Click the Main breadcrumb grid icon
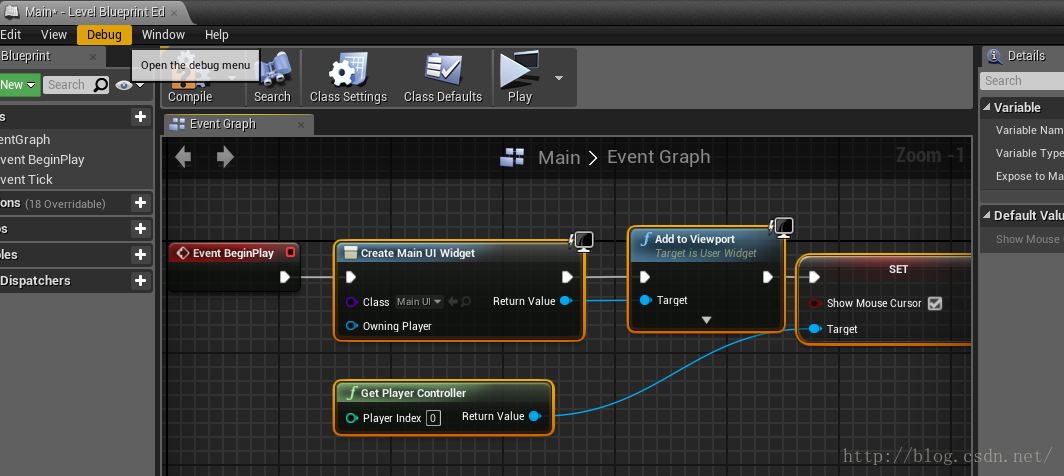This screenshot has height=476, width=1064. [x=512, y=158]
